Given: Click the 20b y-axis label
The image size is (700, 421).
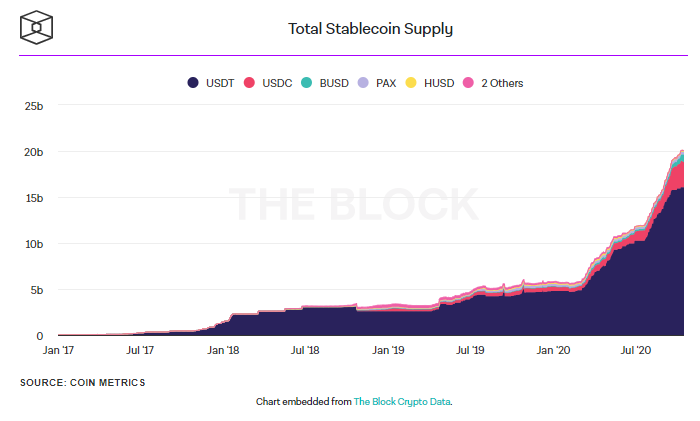Looking at the screenshot, I should [34, 152].
